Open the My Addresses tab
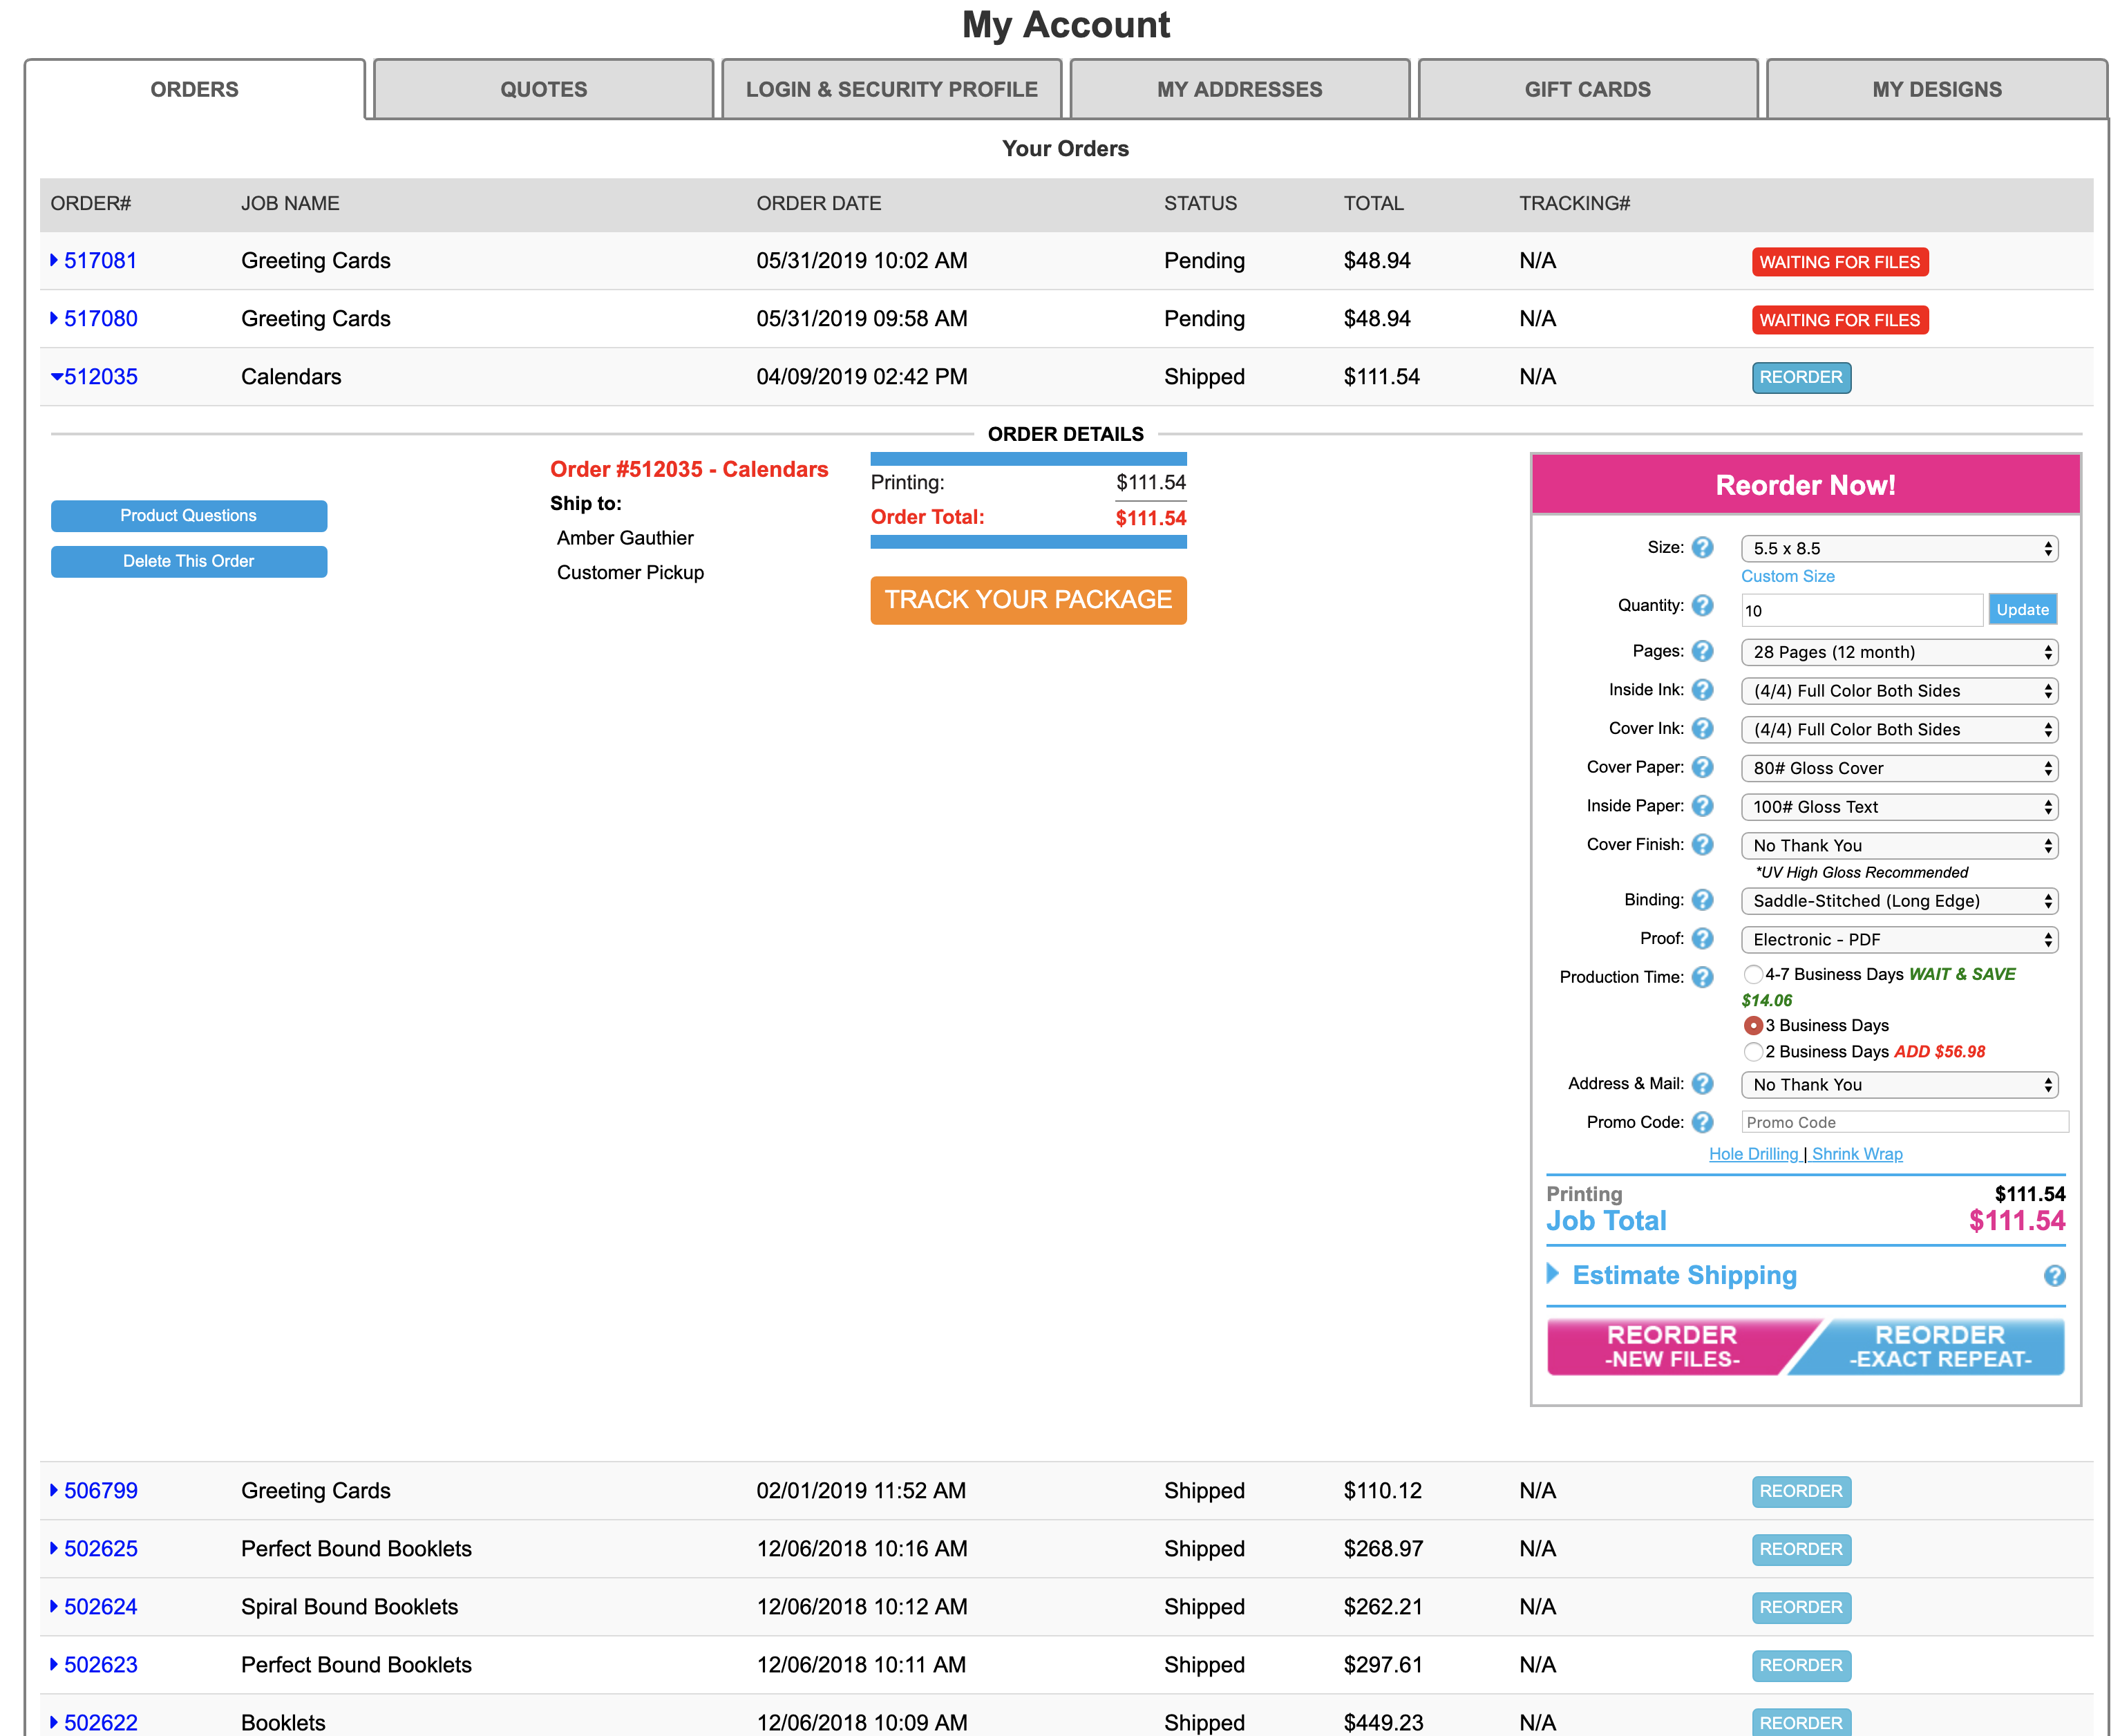Viewport: 2120px width, 1736px height. point(1240,89)
